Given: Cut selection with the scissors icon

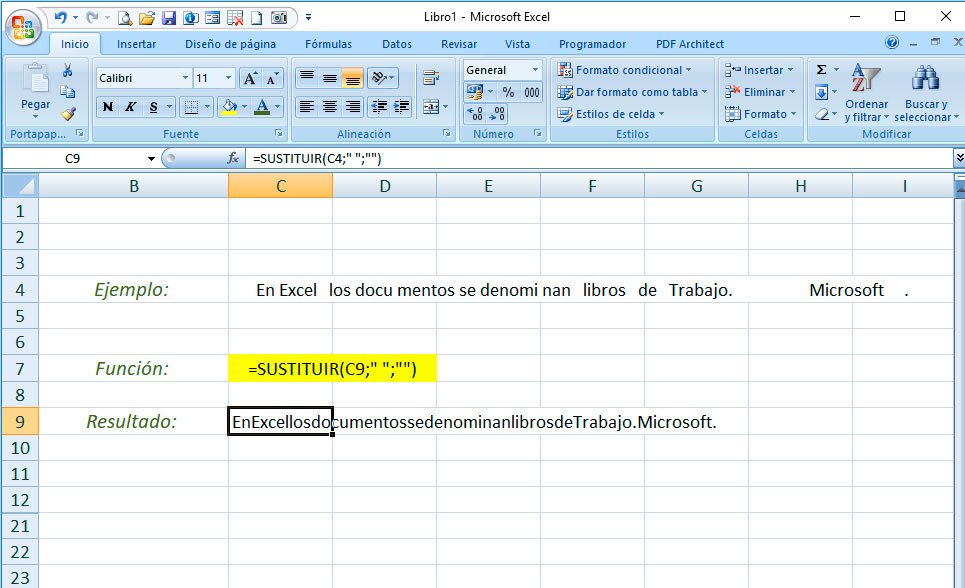Looking at the screenshot, I should [68, 70].
